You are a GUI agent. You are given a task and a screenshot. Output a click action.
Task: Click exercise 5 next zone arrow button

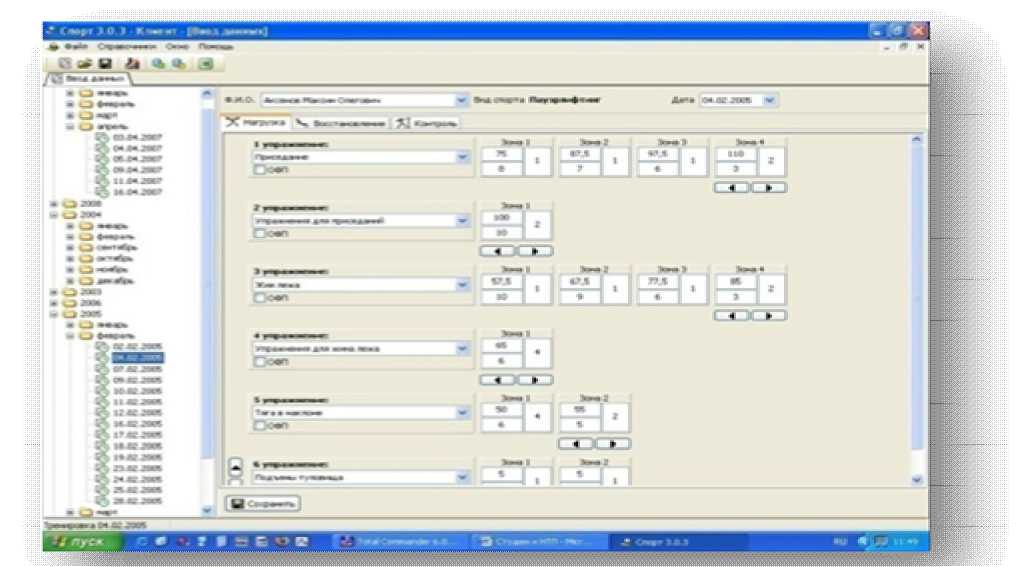613,444
